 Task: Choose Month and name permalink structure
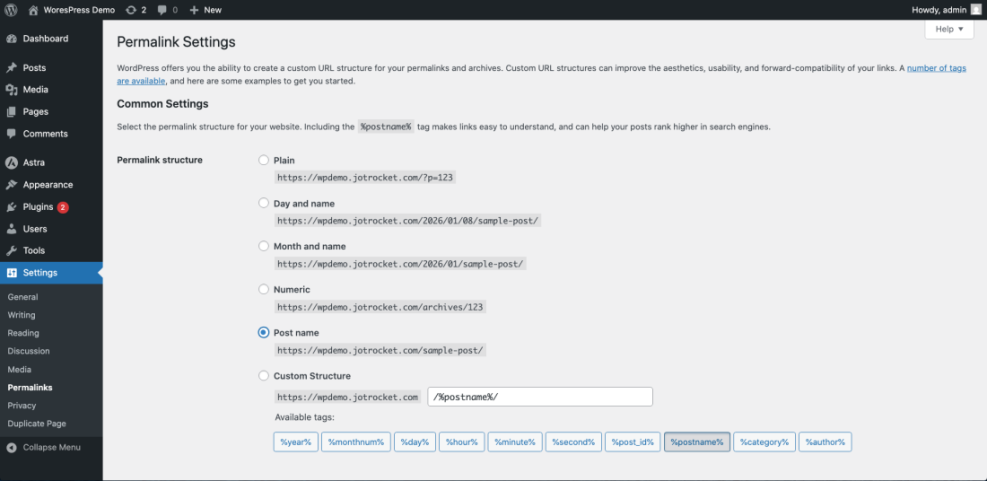264,246
